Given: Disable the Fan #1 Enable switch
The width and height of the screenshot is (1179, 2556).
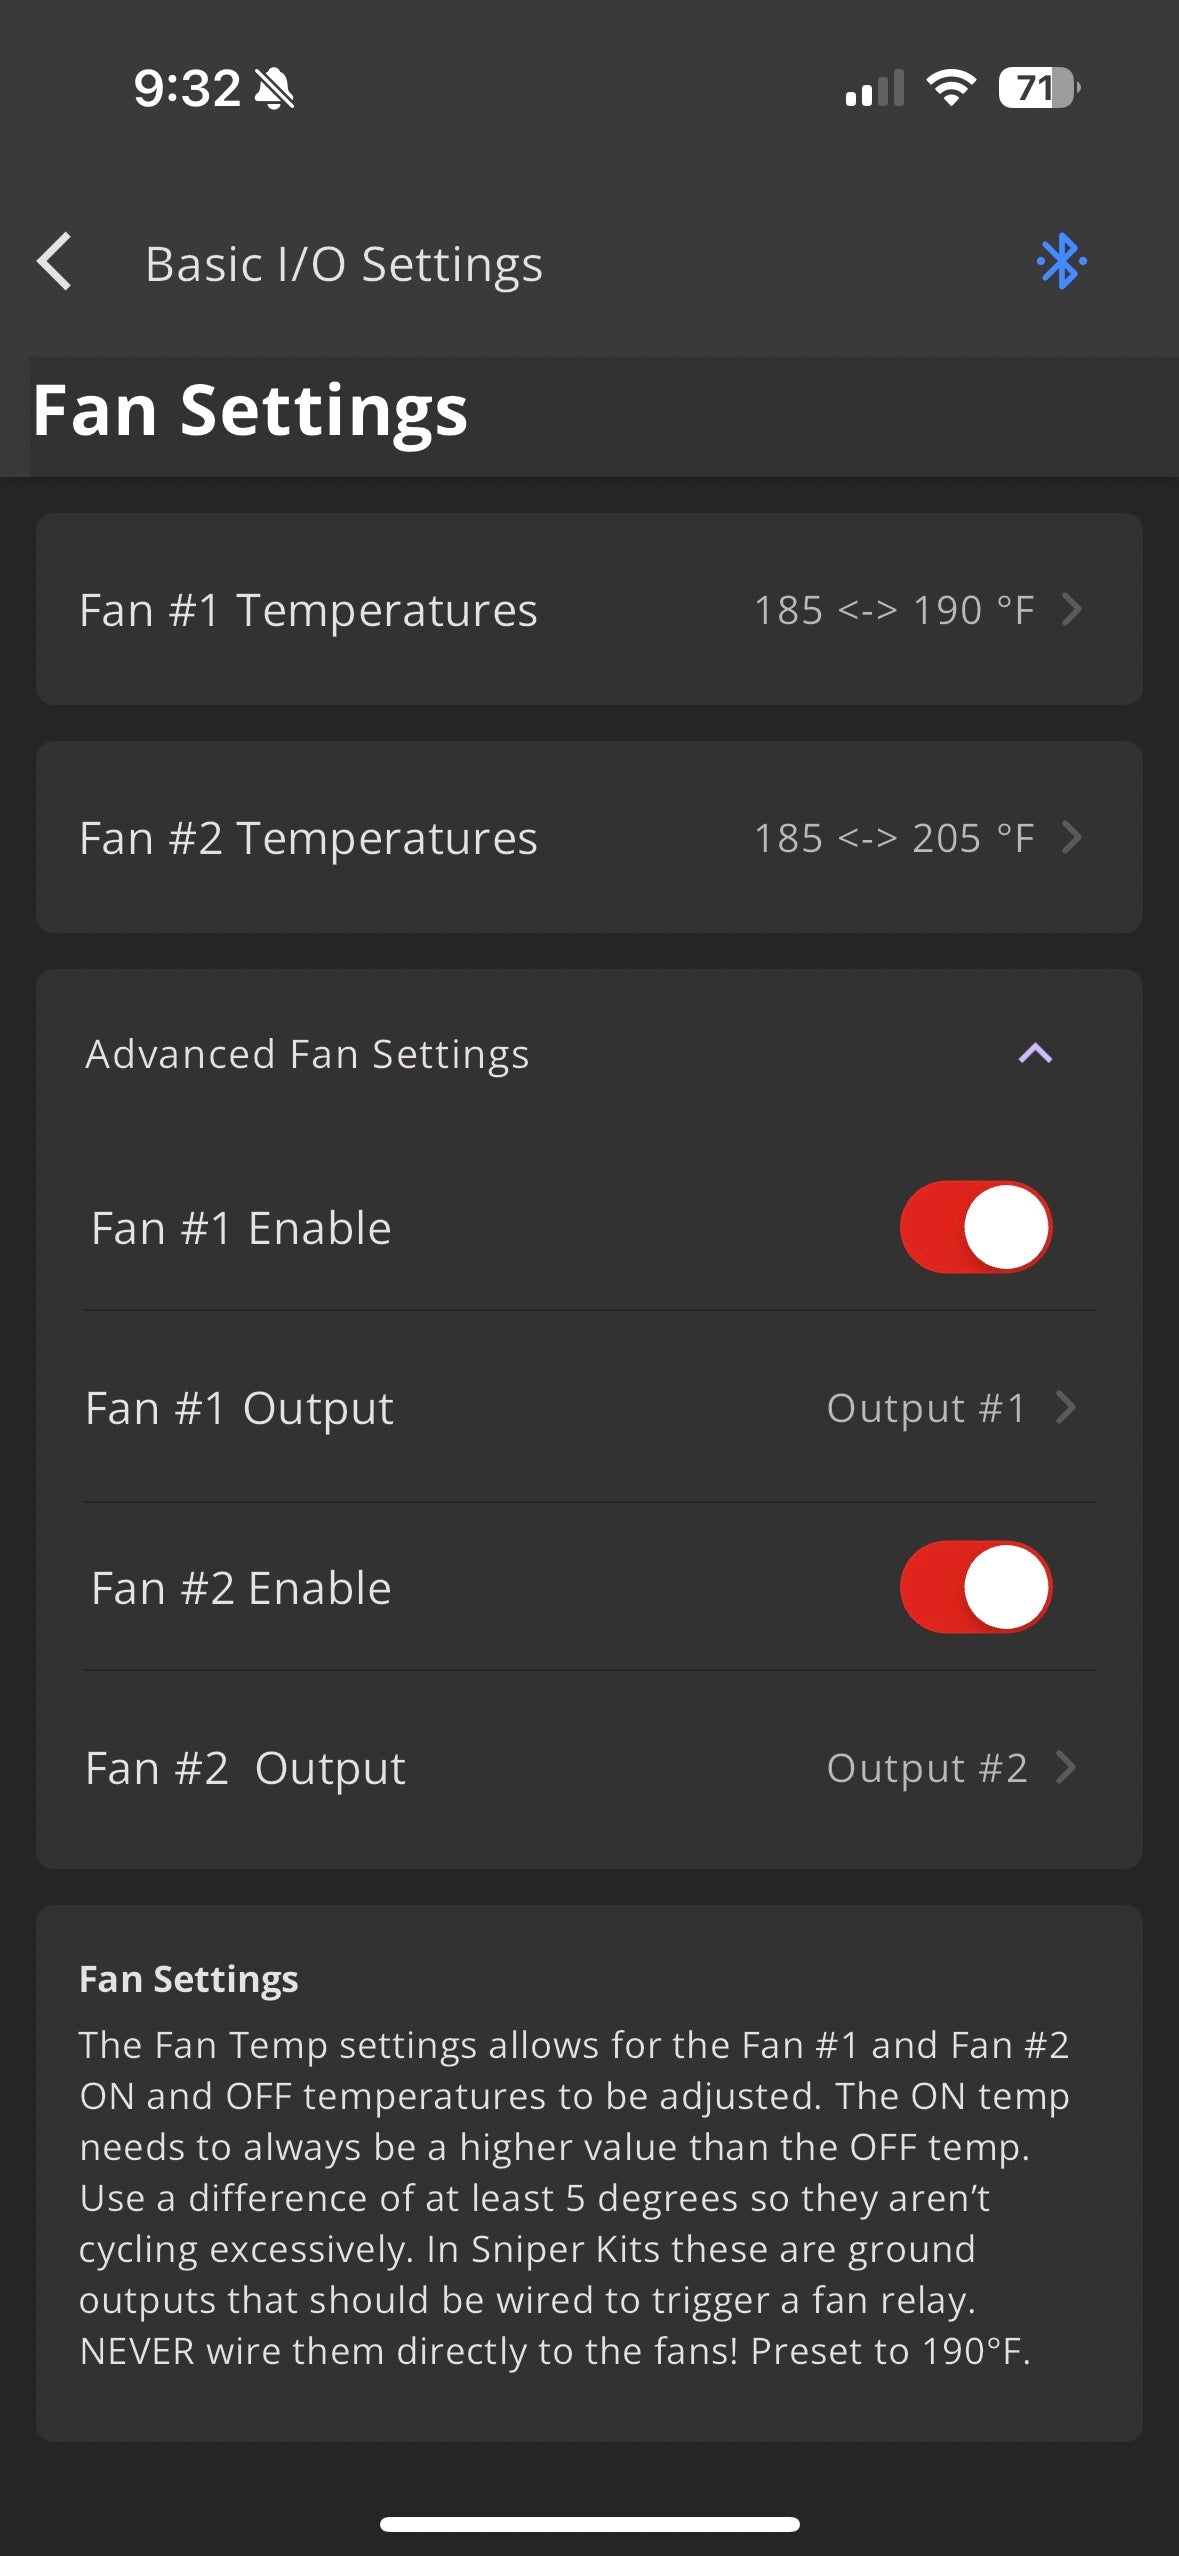Looking at the screenshot, I should [975, 1227].
